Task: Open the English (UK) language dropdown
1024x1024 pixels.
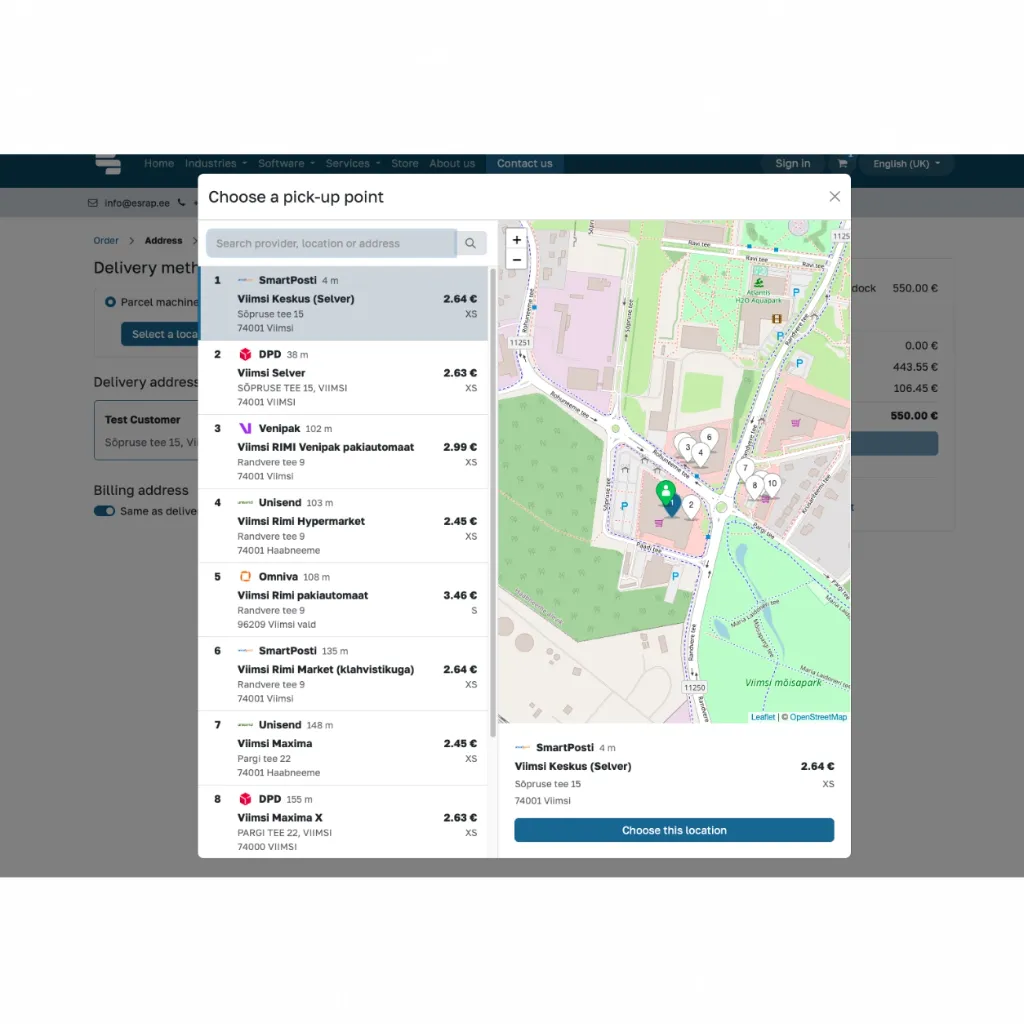Action: point(906,163)
